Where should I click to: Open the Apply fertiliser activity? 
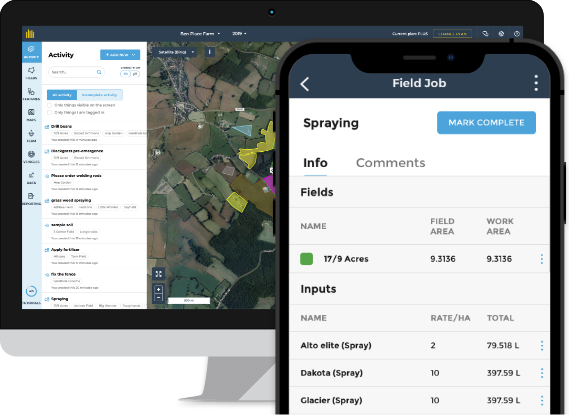[95, 256]
